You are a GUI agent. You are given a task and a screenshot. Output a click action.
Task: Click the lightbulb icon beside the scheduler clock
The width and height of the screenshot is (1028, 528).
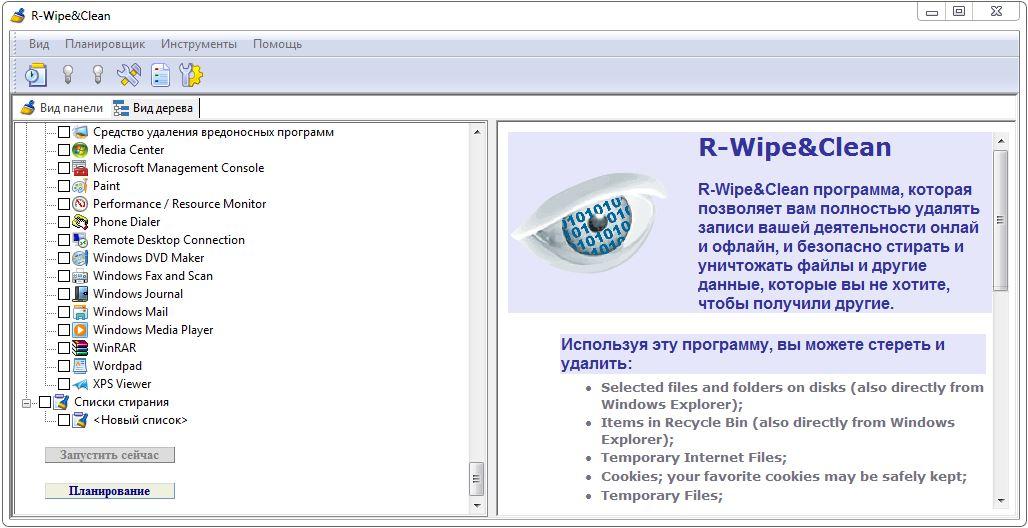click(67, 74)
